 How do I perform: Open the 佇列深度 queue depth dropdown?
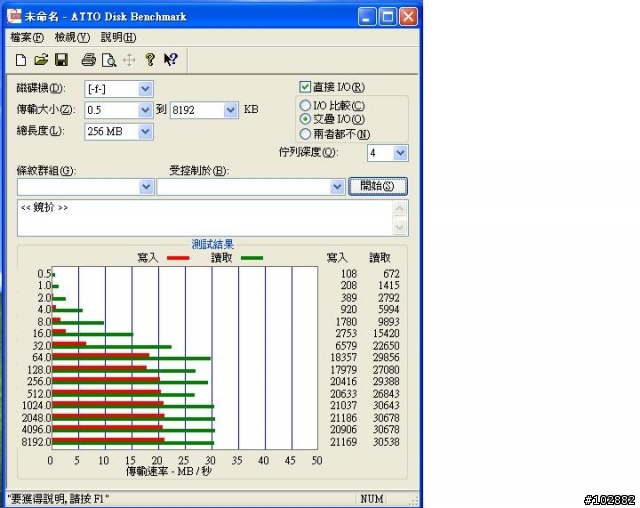coord(400,153)
